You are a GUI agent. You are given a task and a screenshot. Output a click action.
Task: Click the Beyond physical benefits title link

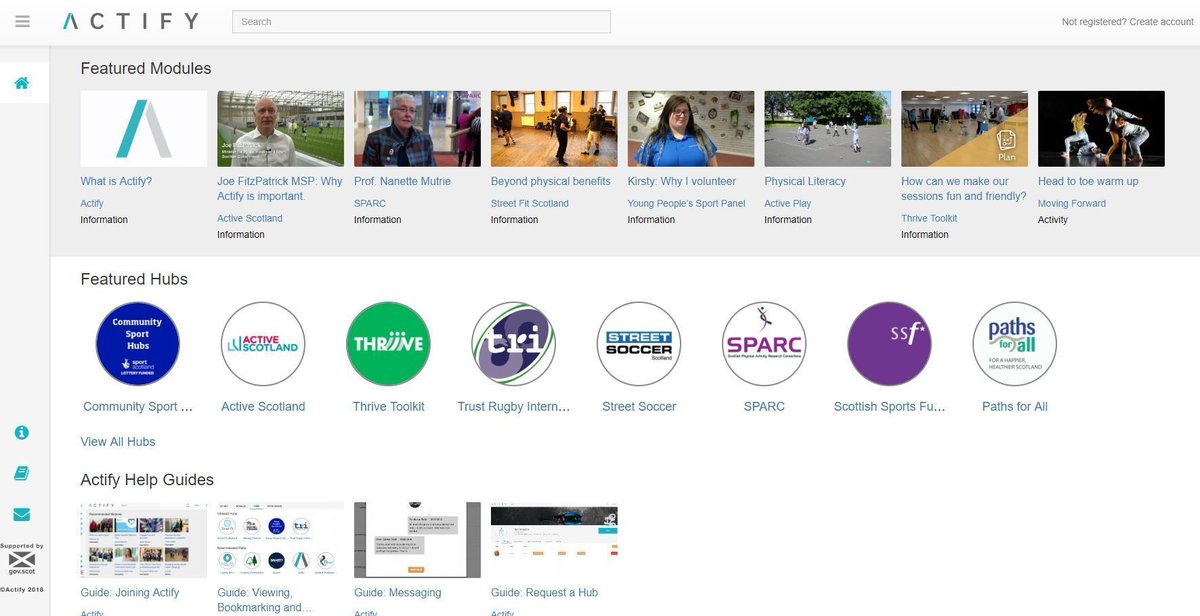(x=550, y=181)
